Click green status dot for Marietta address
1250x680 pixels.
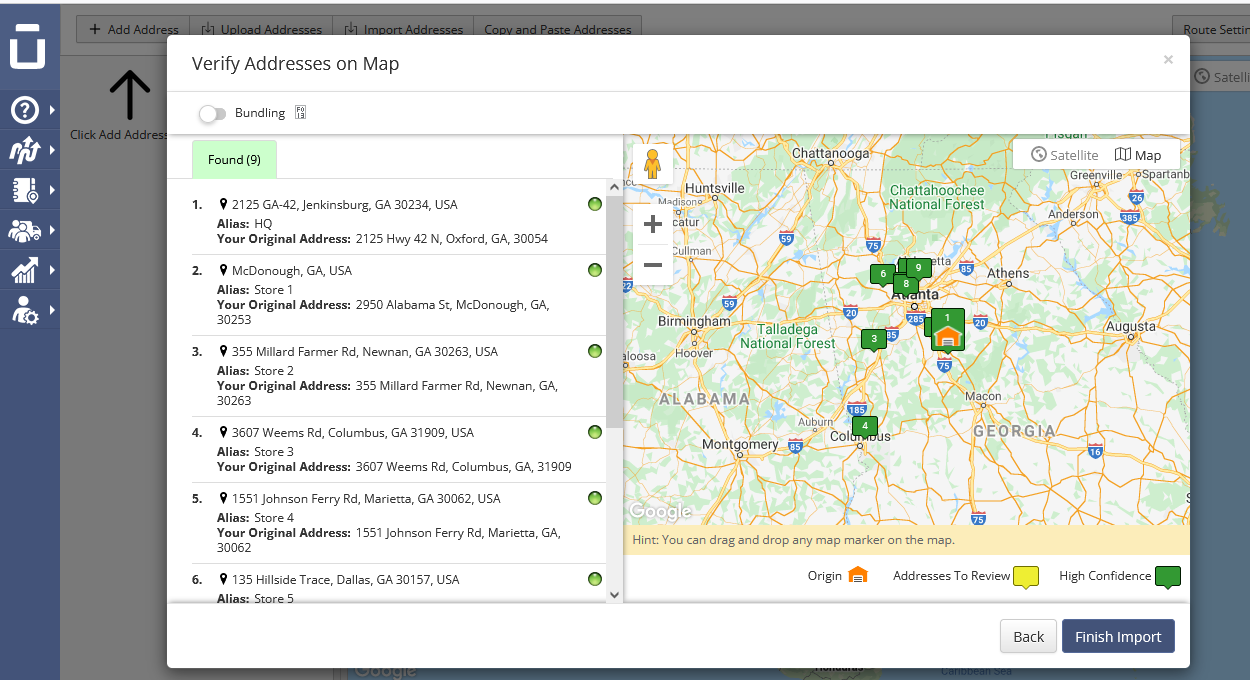coord(595,498)
